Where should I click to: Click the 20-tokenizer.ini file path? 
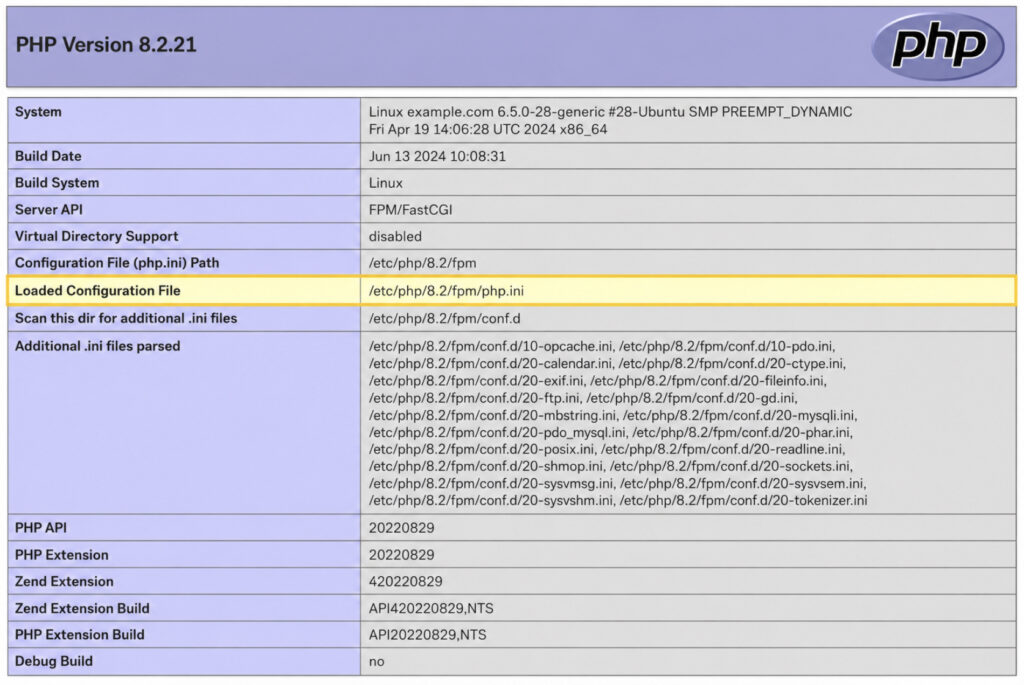pyautogui.click(x=743, y=500)
